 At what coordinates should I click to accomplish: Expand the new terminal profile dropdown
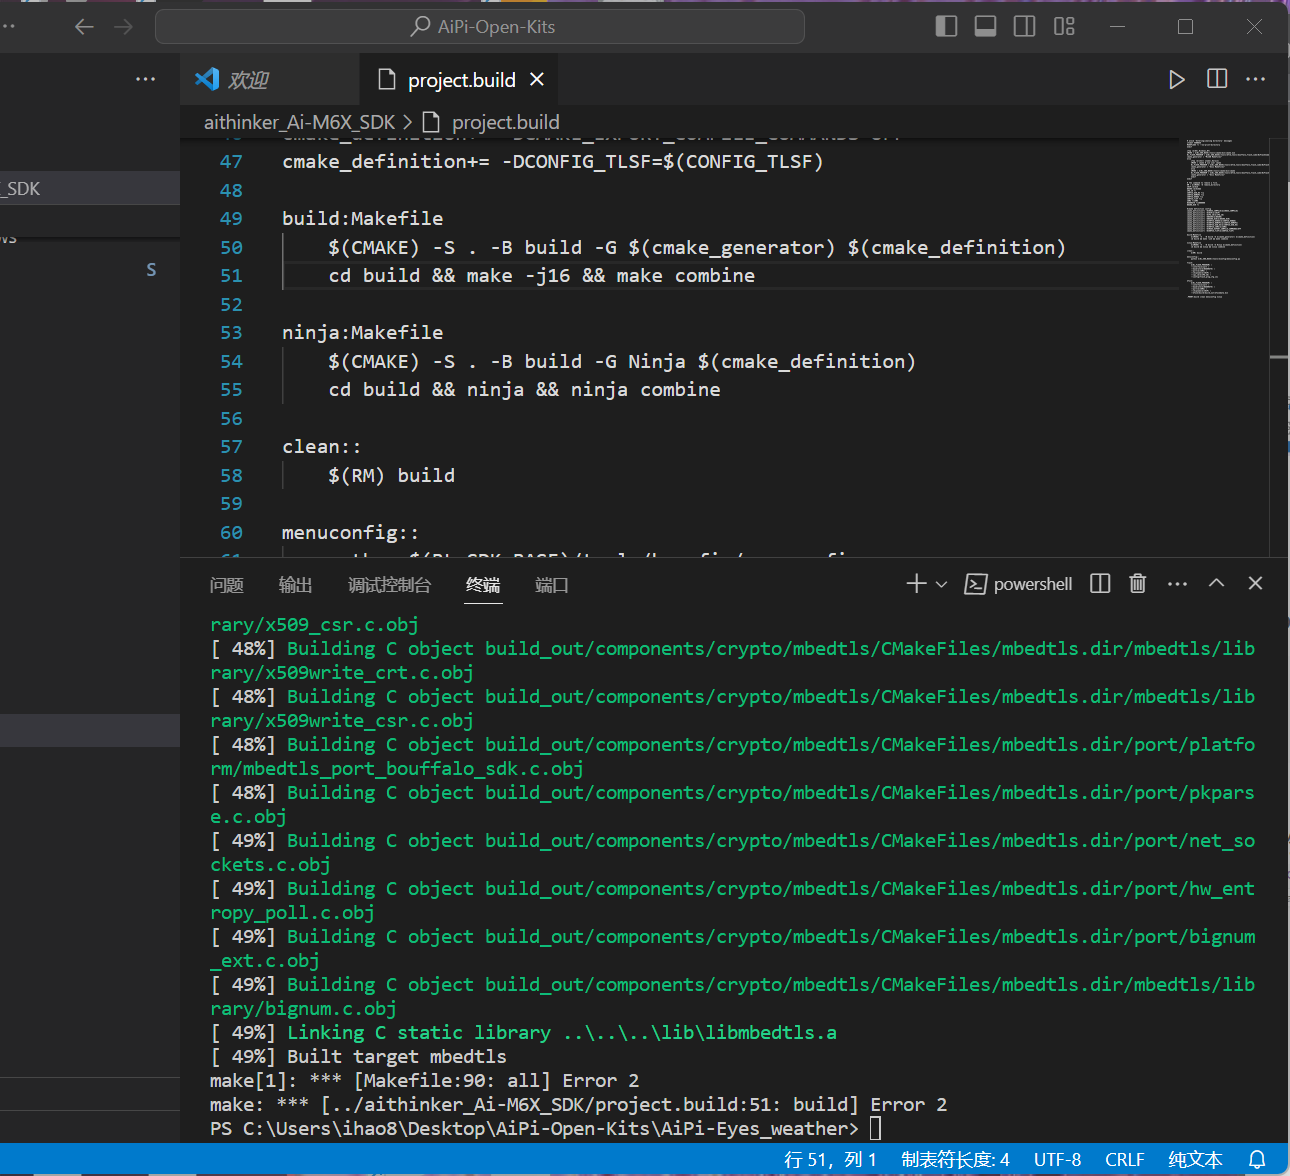tap(942, 584)
